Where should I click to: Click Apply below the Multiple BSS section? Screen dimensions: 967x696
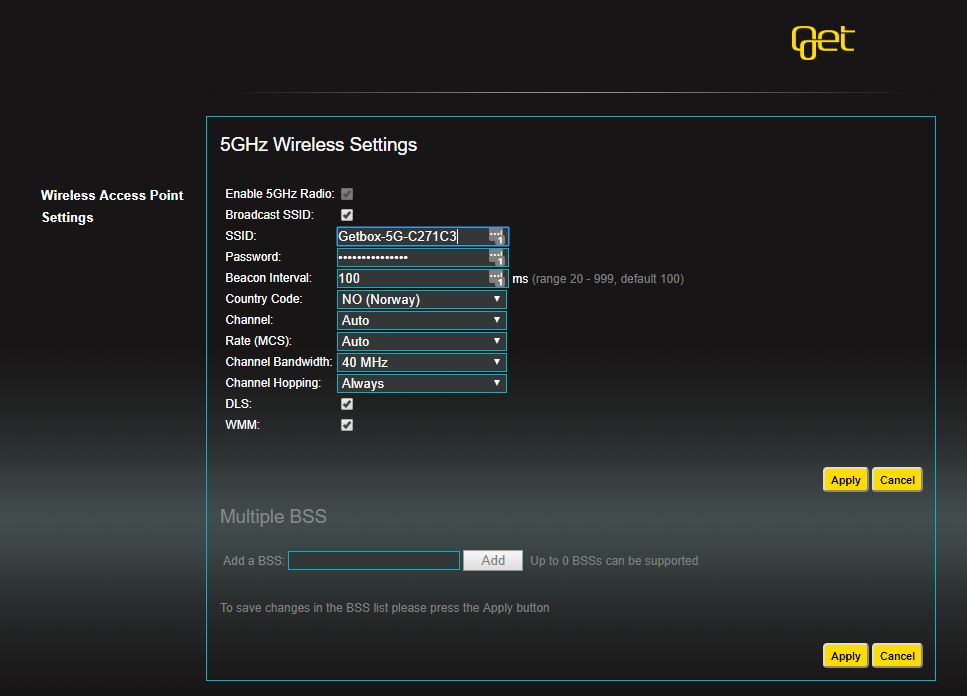(846, 656)
